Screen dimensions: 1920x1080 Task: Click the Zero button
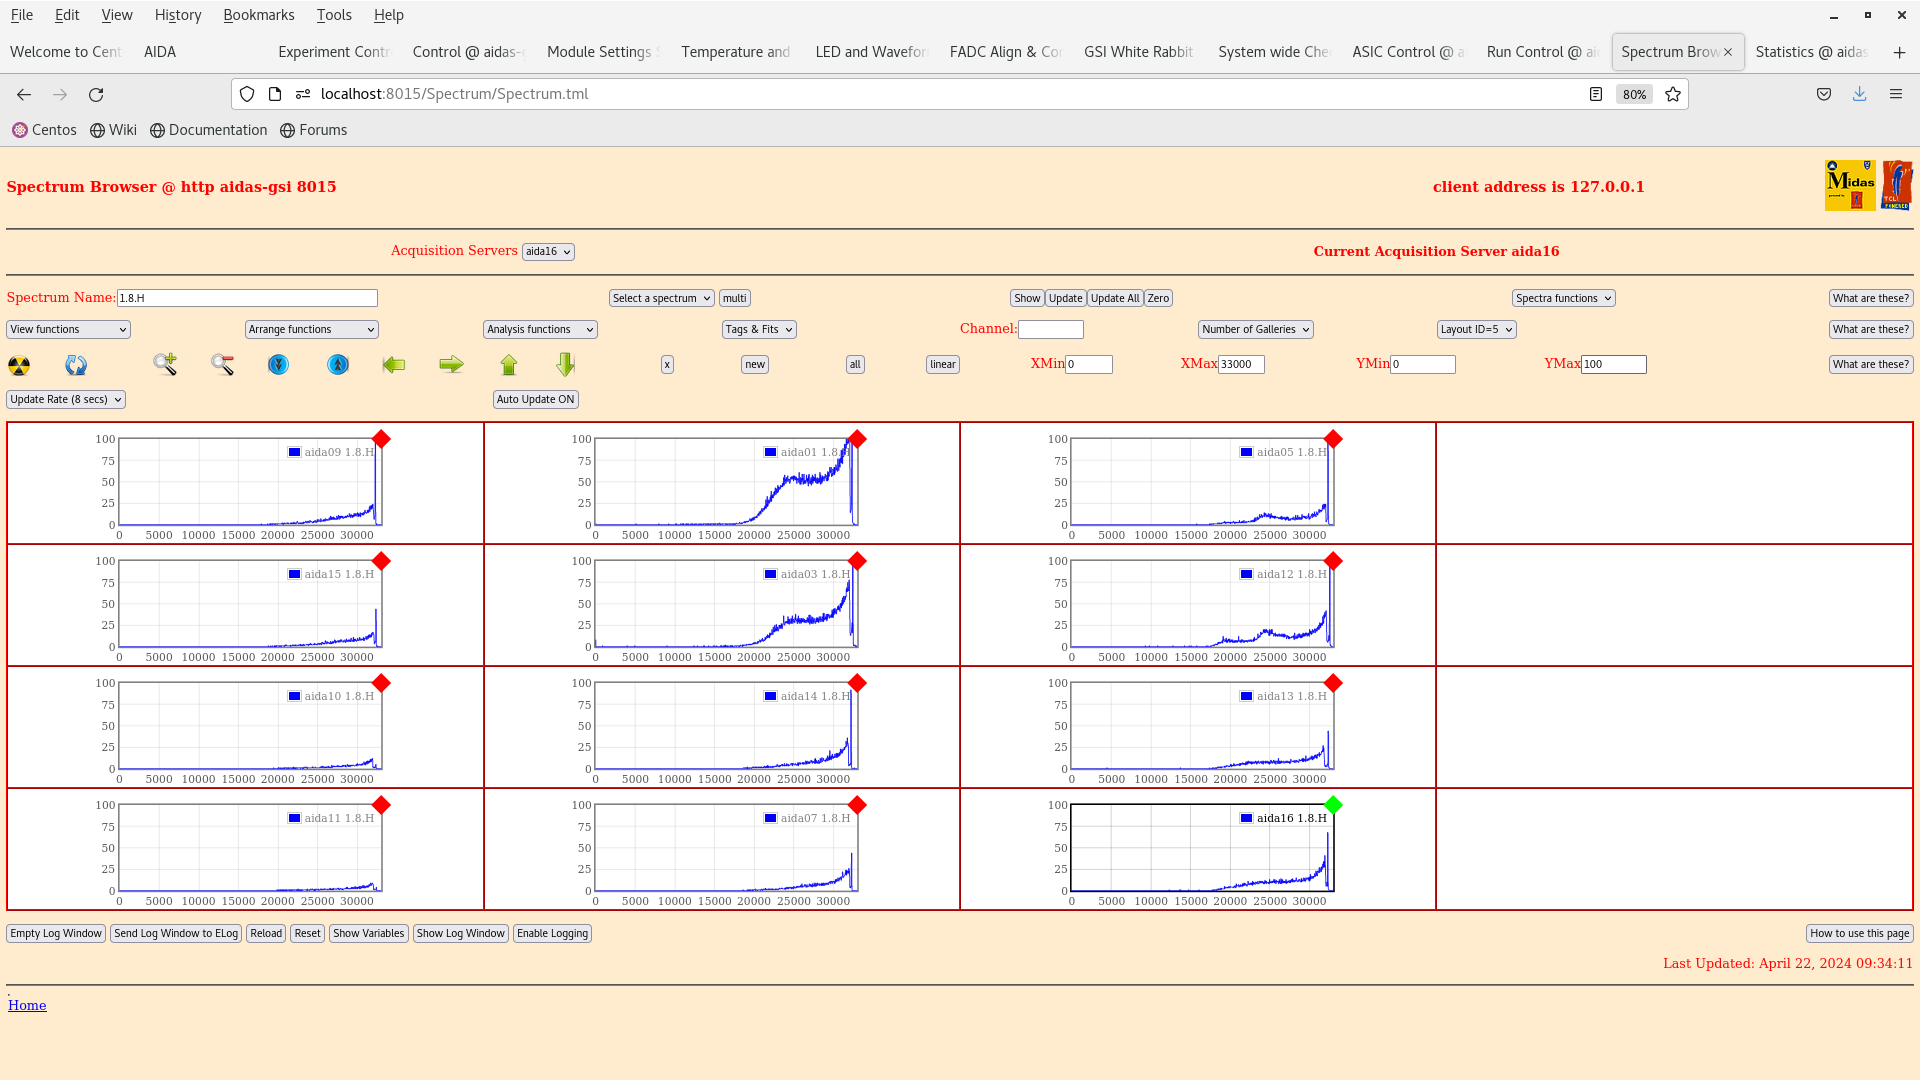coord(1158,298)
